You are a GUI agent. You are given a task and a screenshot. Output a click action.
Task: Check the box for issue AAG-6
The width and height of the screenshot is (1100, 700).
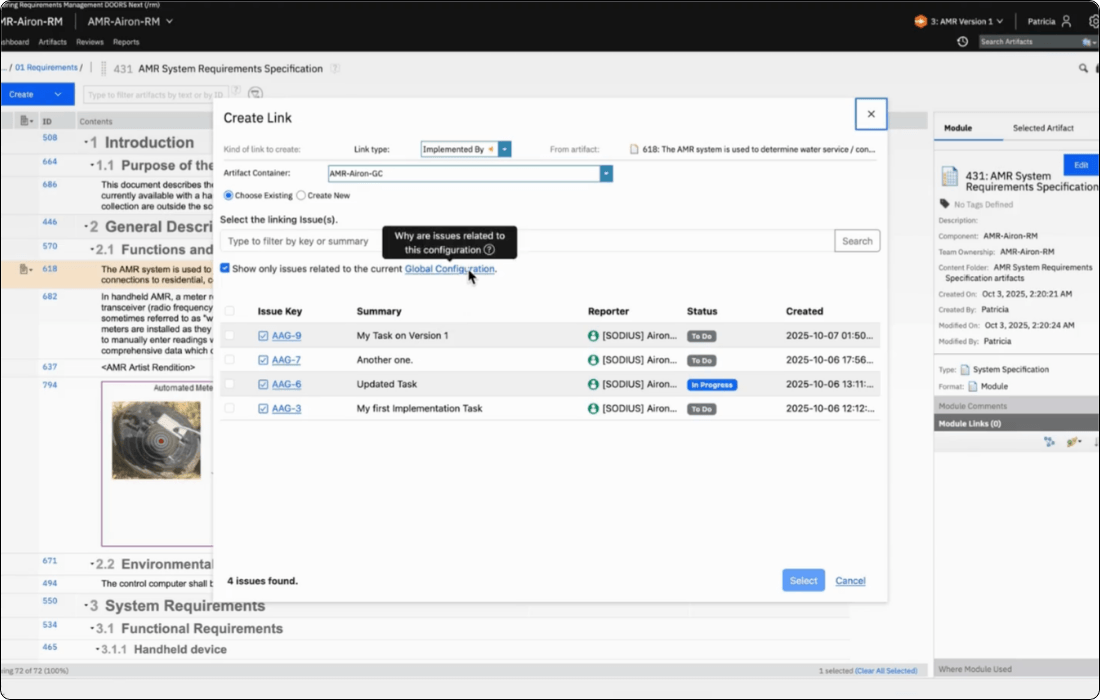(x=229, y=384)
